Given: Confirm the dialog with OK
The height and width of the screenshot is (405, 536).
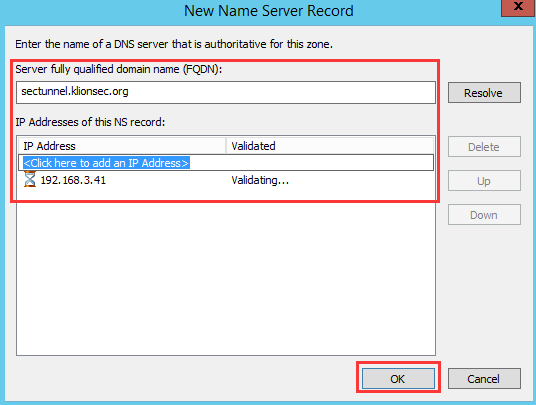Looking at the screenshot, I should pyautogui.click(x=398, y=378).
